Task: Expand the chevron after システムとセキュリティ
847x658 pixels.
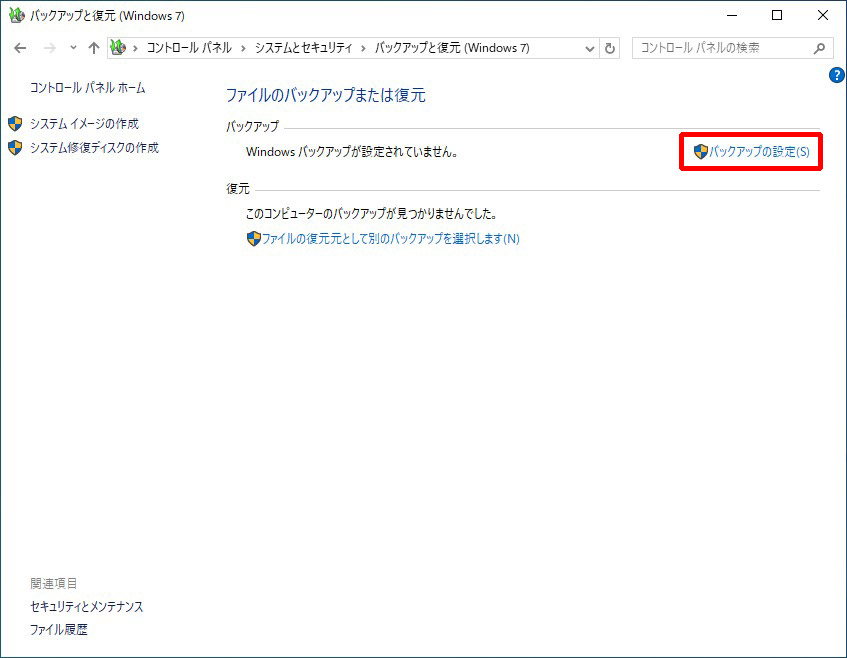Action: pyautogui.click(x=363, y=49)
